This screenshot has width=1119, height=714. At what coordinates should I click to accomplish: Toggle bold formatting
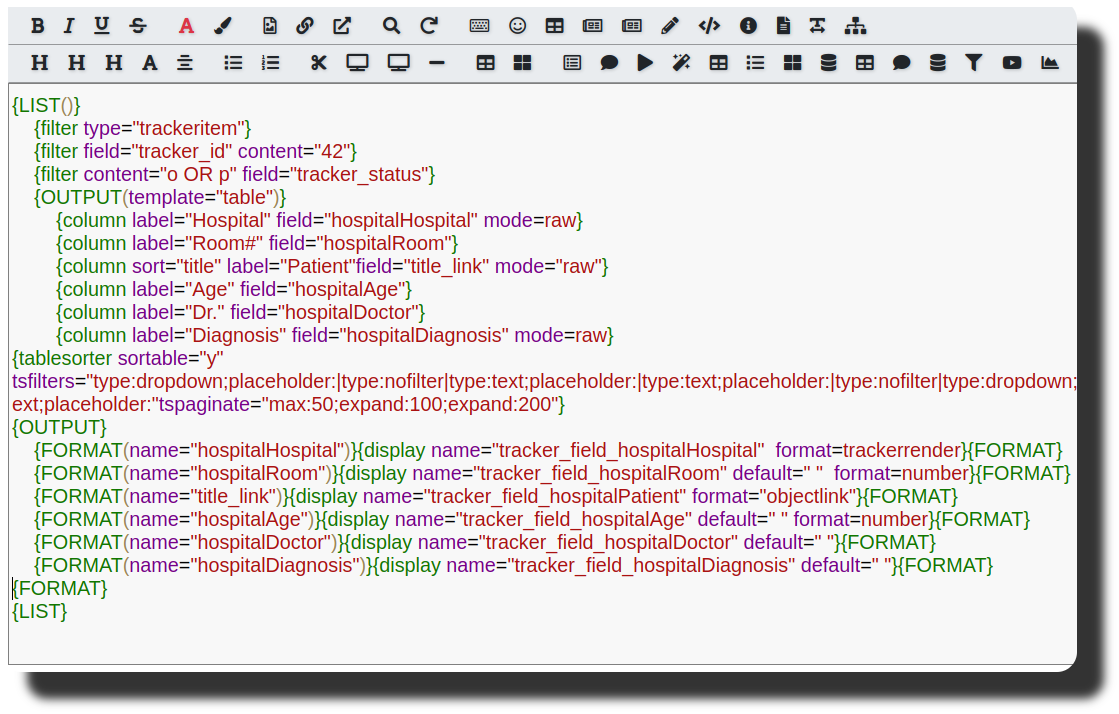pyautogui.click(x=38, y=26)
